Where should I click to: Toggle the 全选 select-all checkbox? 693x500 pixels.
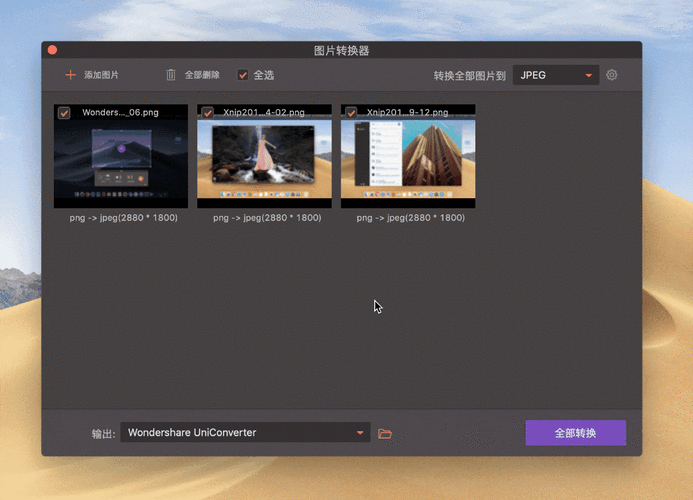(243, 75)
